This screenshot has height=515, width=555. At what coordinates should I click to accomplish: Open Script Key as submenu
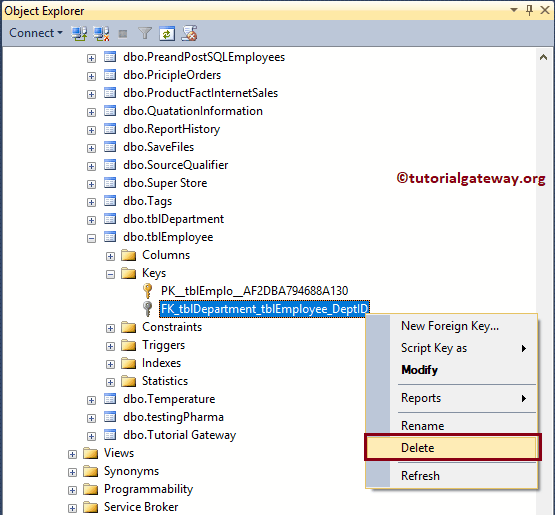point(452,348)
